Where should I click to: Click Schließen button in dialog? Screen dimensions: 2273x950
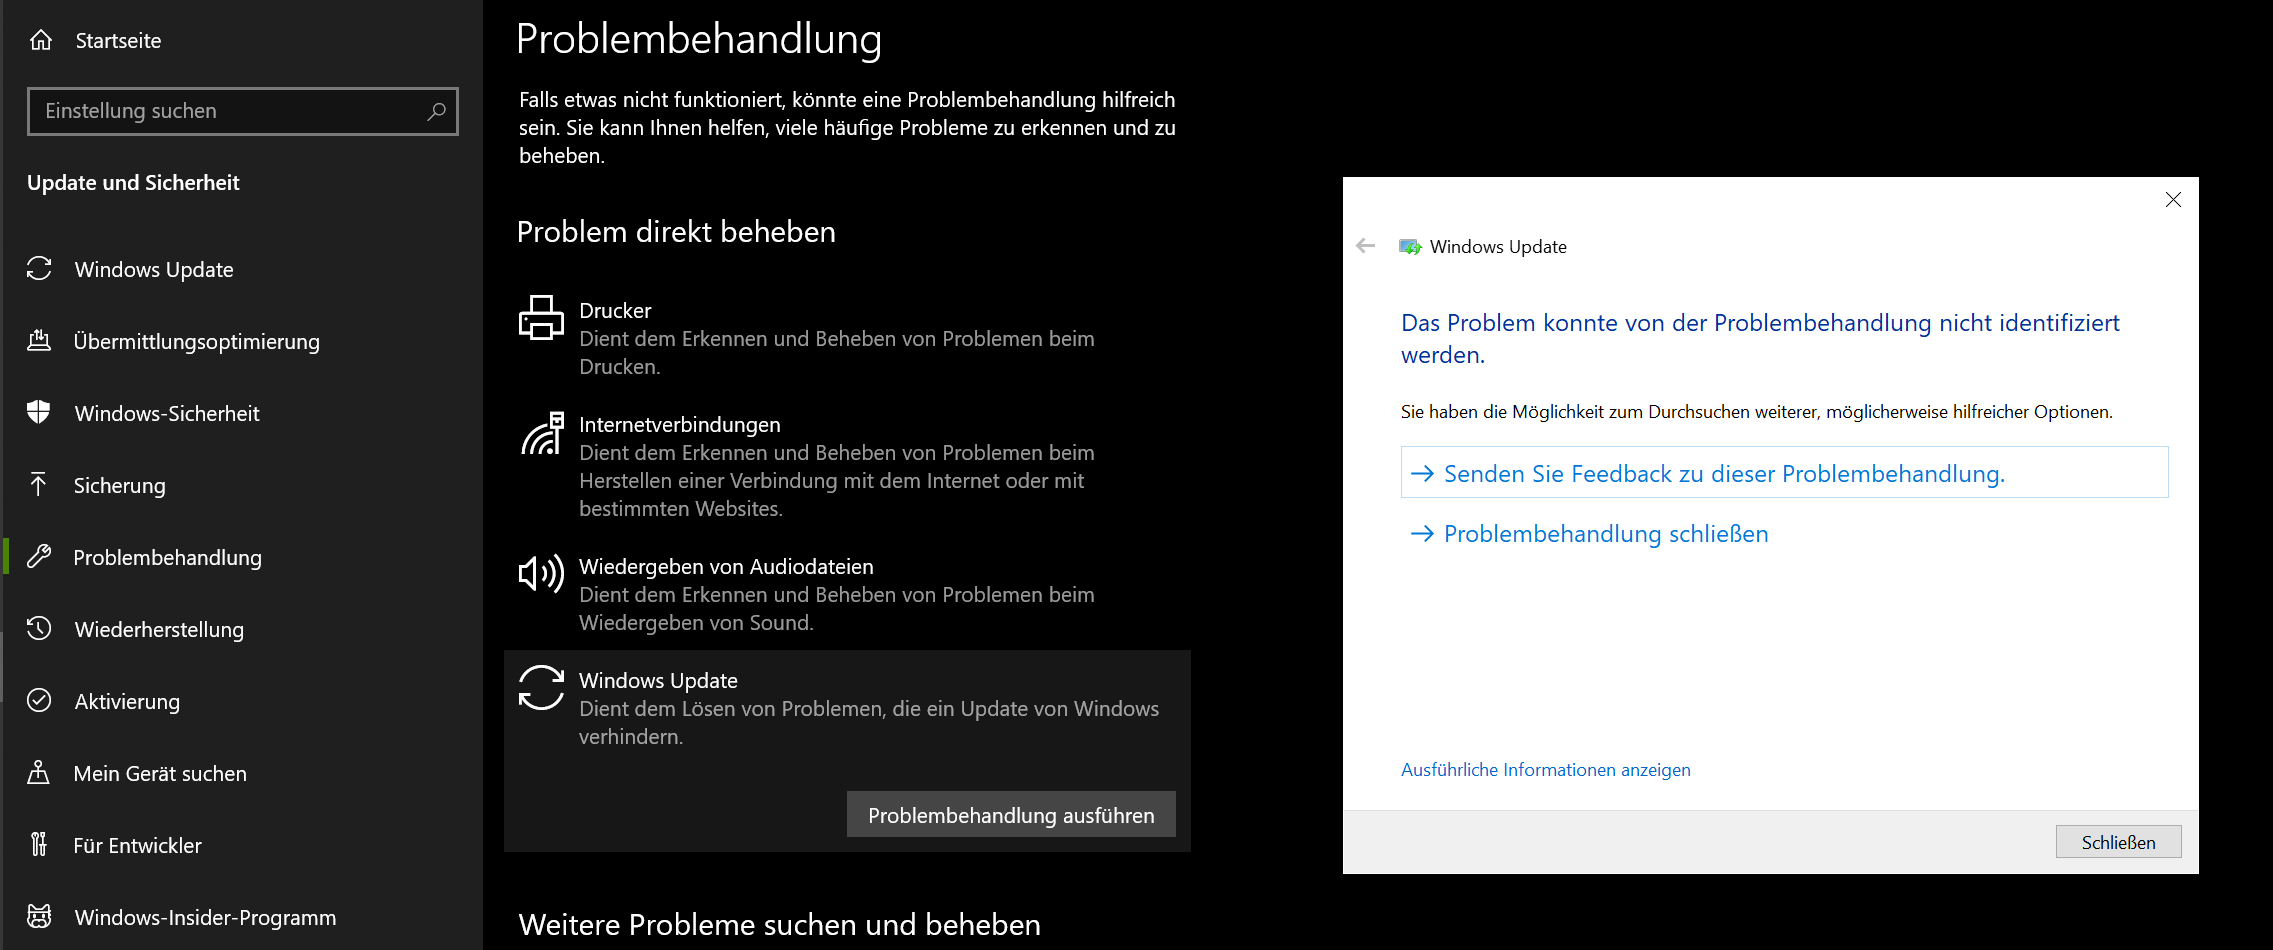(x=2118, y=842)
